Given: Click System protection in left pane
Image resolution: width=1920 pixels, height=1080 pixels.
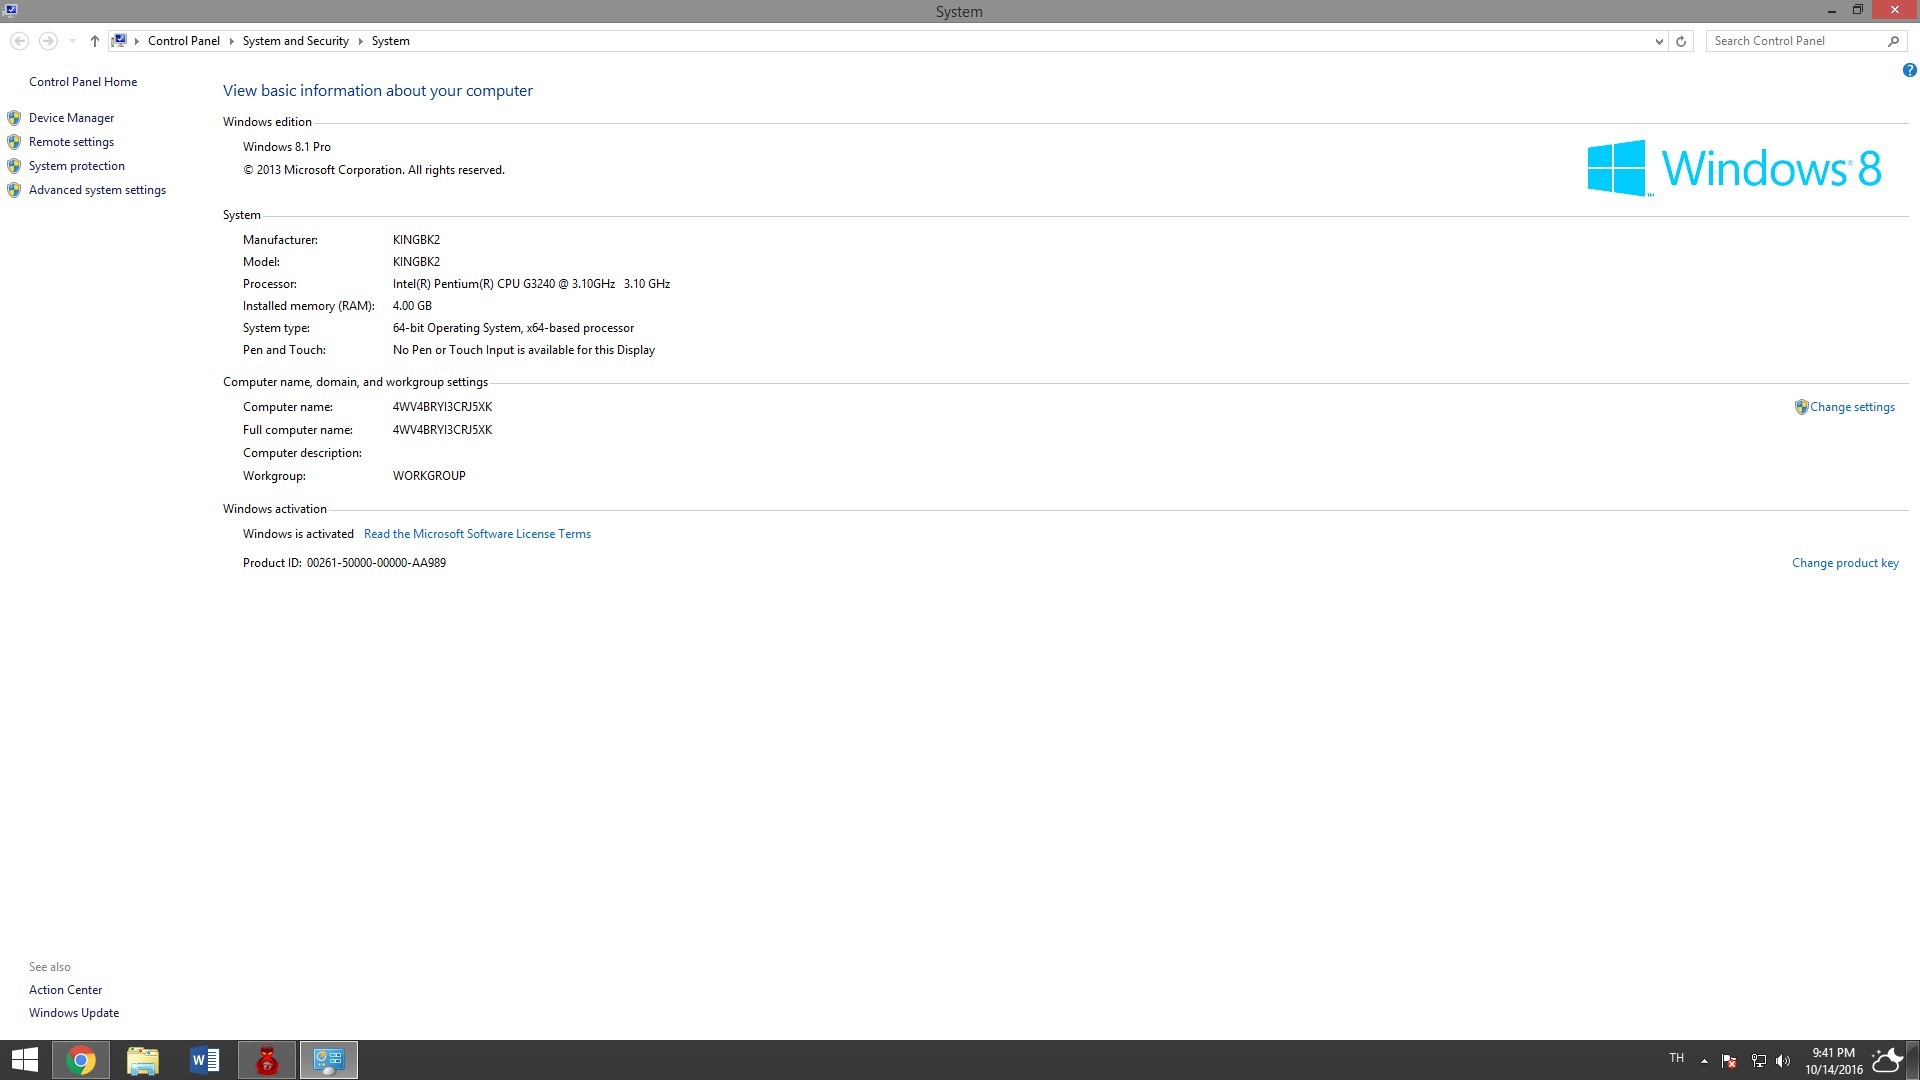Looking at the screenshot, I should (x=76, y=166).
